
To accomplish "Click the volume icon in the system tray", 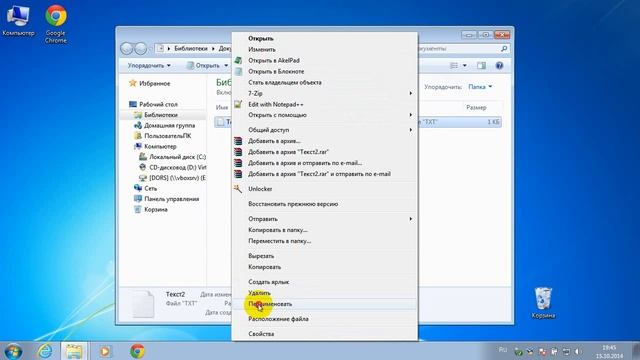I will [x=578, y=351].
